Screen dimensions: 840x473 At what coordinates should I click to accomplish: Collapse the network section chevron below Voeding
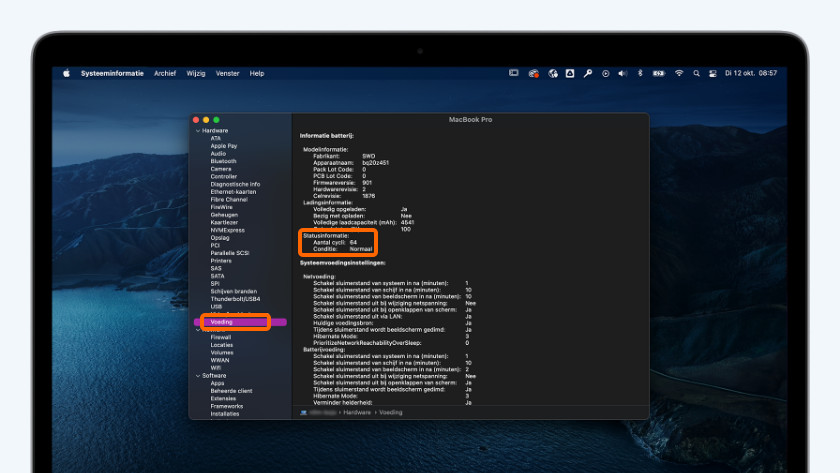tap(198, 330)
